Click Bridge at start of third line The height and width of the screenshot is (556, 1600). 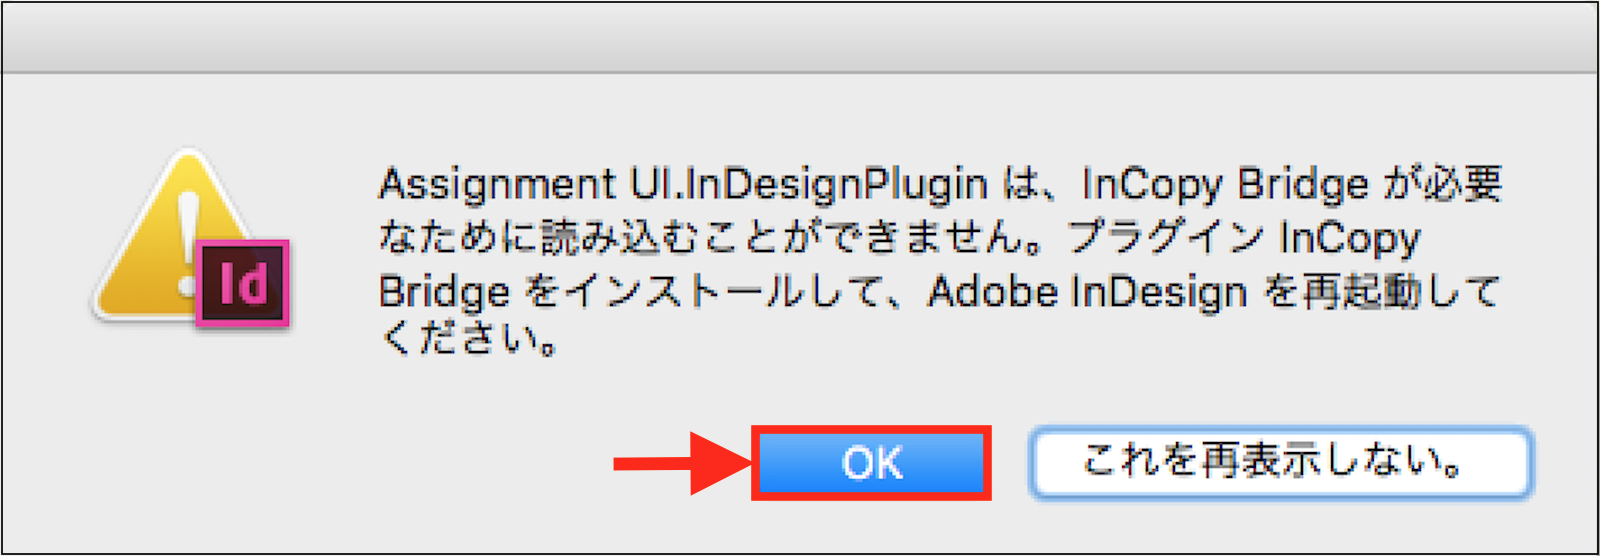[444, 292]
